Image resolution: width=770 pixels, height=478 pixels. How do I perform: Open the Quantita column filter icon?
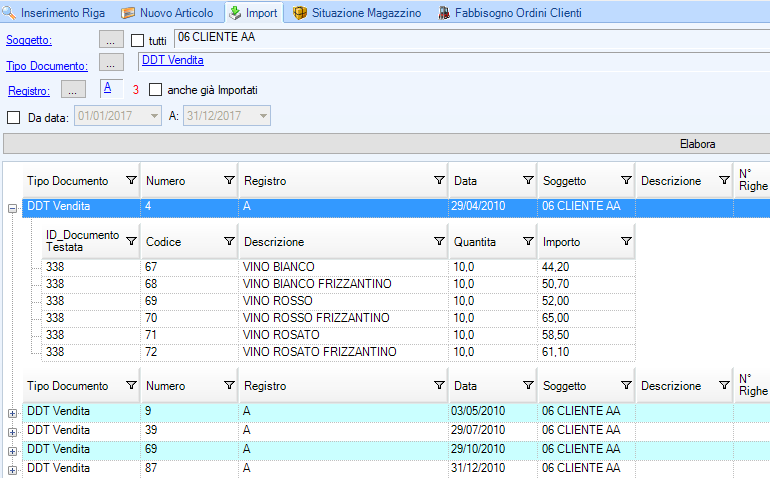pyautogui.click(x=527, y=241)
